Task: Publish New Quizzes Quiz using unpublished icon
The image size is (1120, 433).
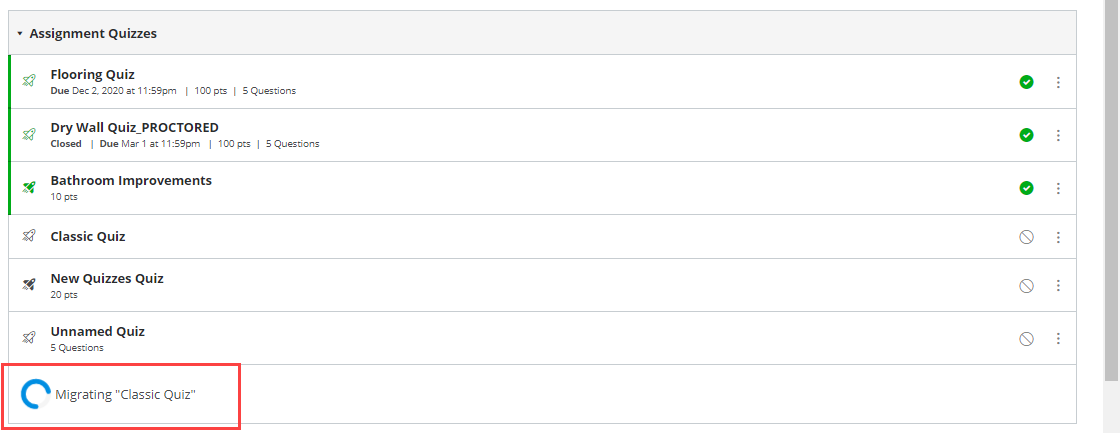Action: 1026,286
